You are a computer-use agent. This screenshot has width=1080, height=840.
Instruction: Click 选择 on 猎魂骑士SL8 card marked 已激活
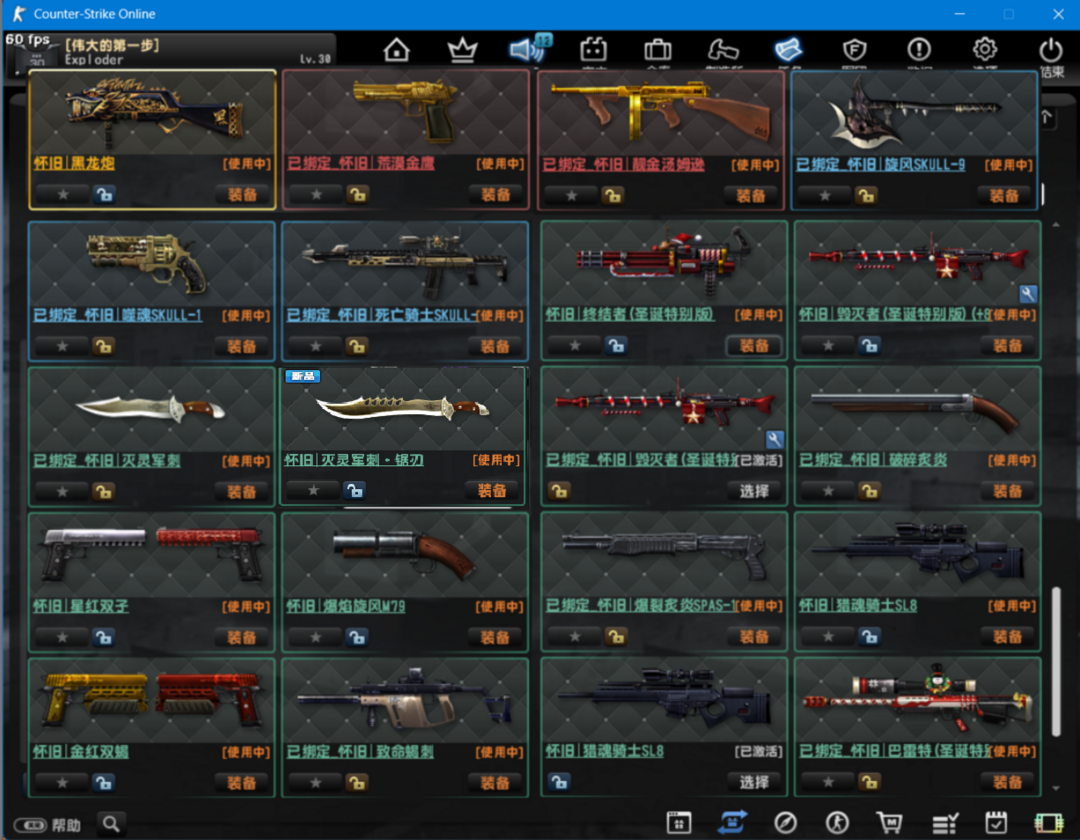(x=754, y=782)
